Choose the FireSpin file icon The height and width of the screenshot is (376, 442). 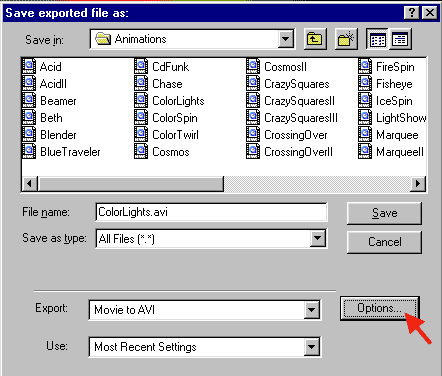(x=365, y=66)
